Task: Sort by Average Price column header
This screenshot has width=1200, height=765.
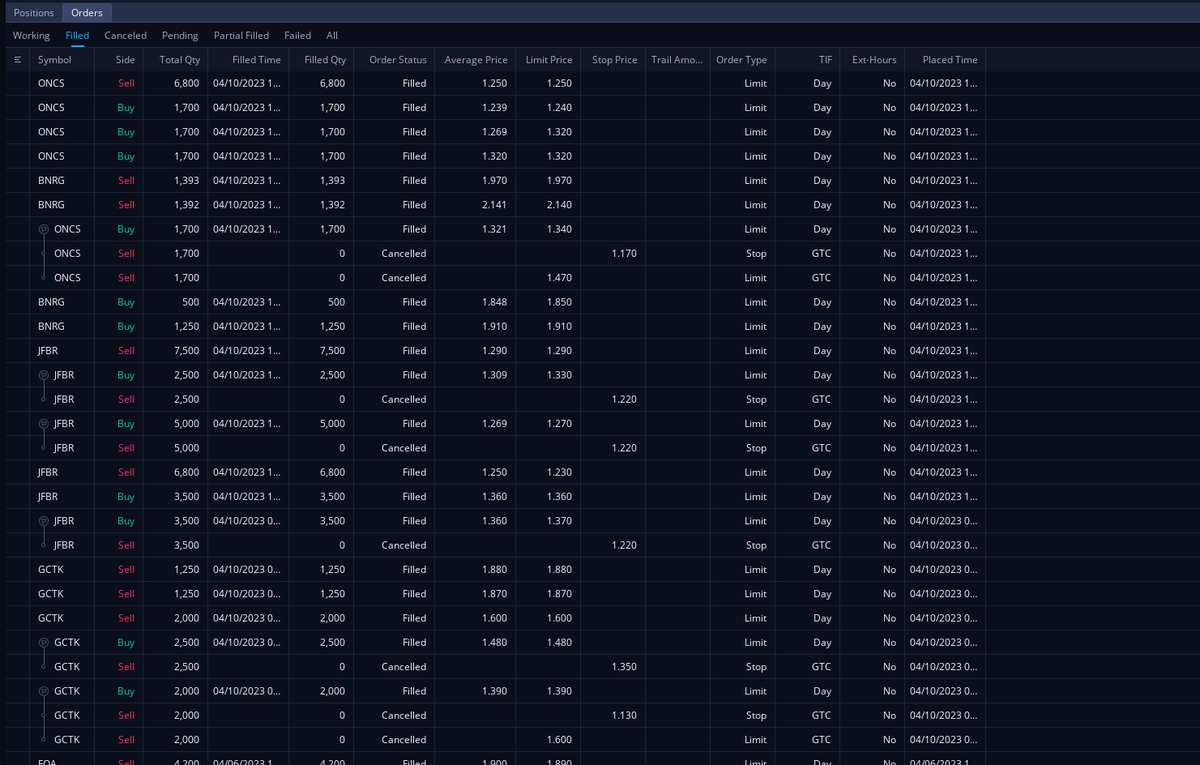Action: tap(476, 60)
